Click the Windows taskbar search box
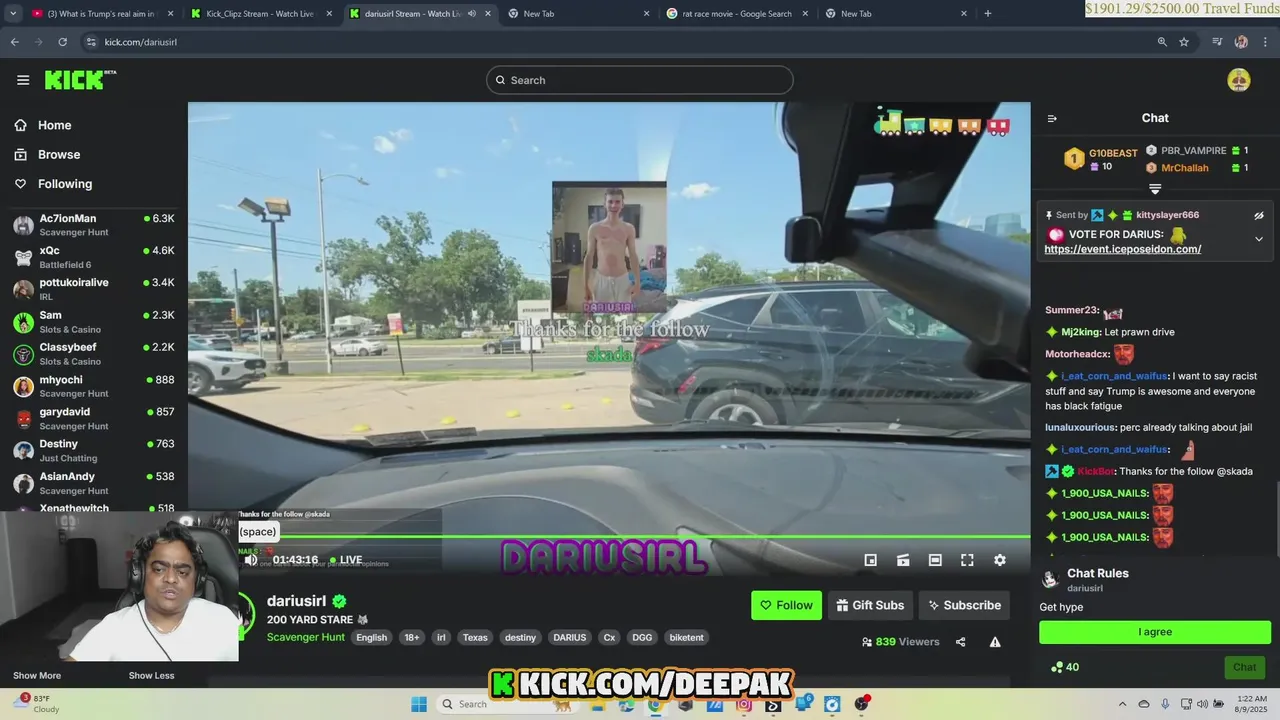The image size is (1280, 720). (x=505, y=704)
